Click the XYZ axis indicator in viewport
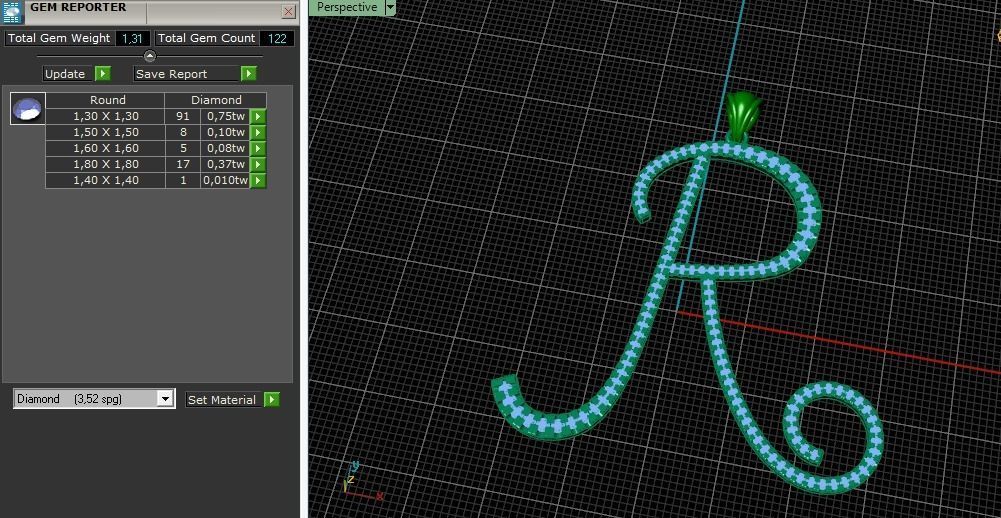 click(362, 481)
